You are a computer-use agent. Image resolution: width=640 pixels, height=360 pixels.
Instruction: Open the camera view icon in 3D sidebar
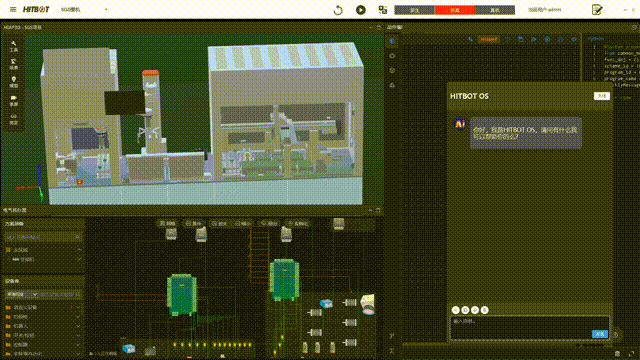[13, 100]
